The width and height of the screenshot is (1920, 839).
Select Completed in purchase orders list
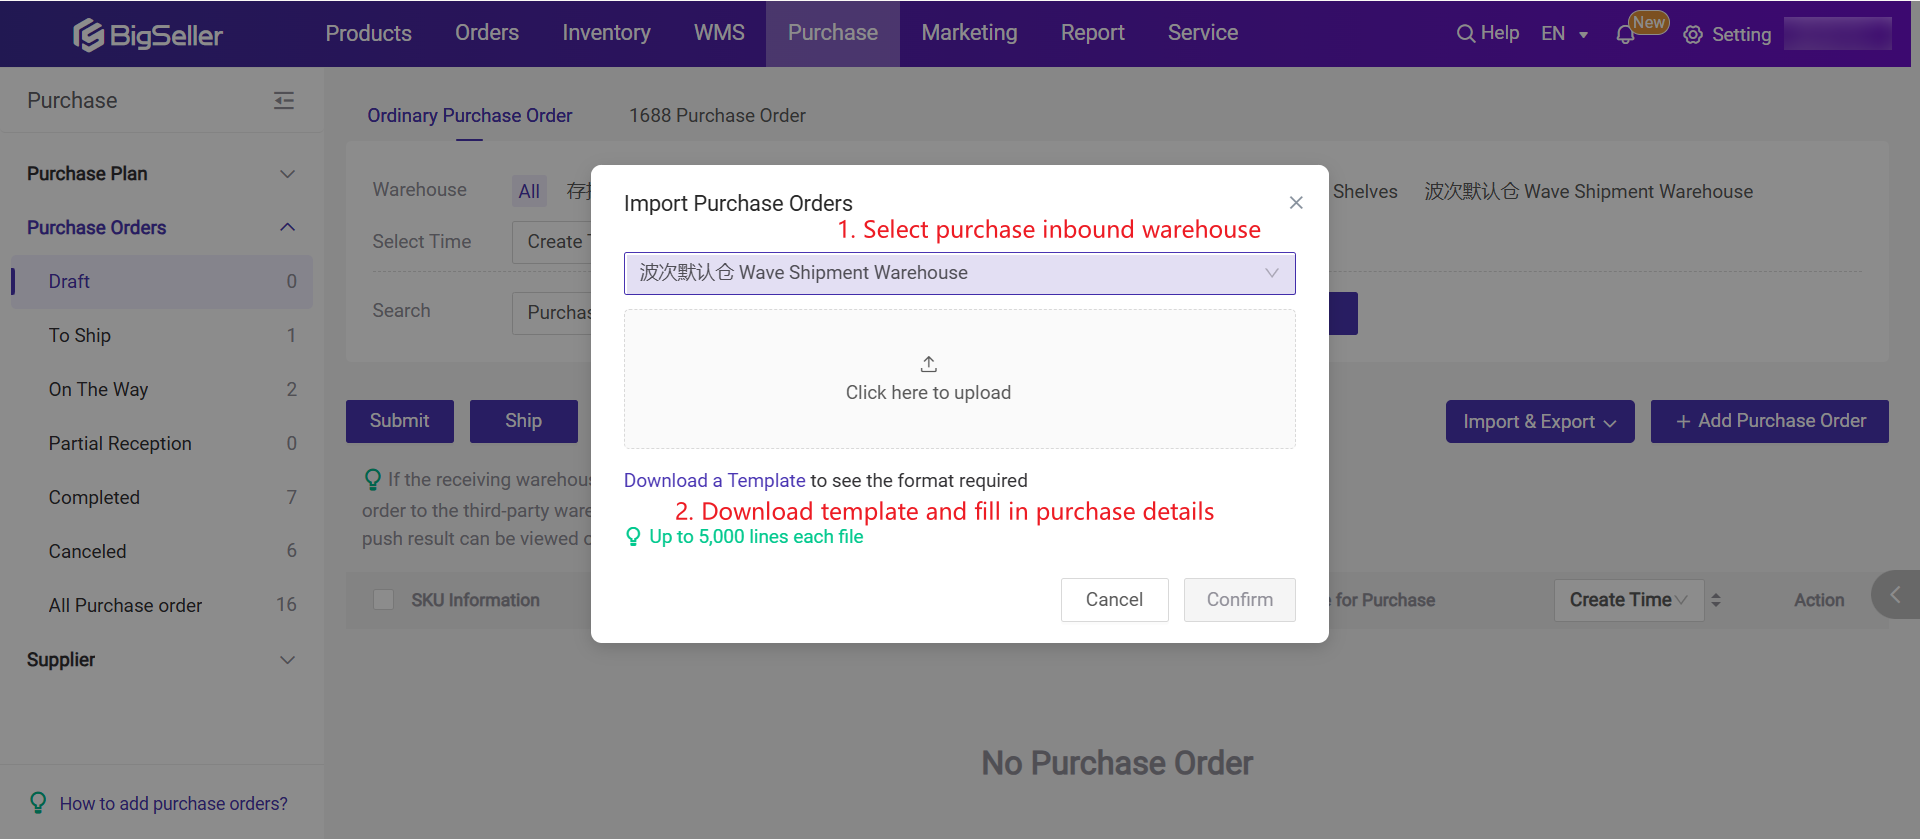point(94,498)
